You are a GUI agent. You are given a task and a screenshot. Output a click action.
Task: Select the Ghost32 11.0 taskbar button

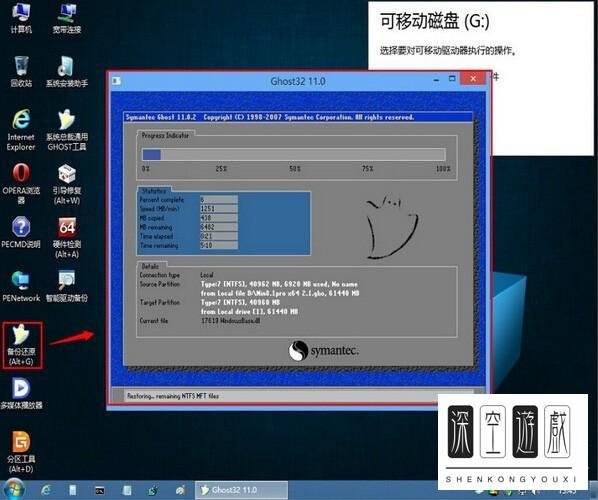(241, 490)
